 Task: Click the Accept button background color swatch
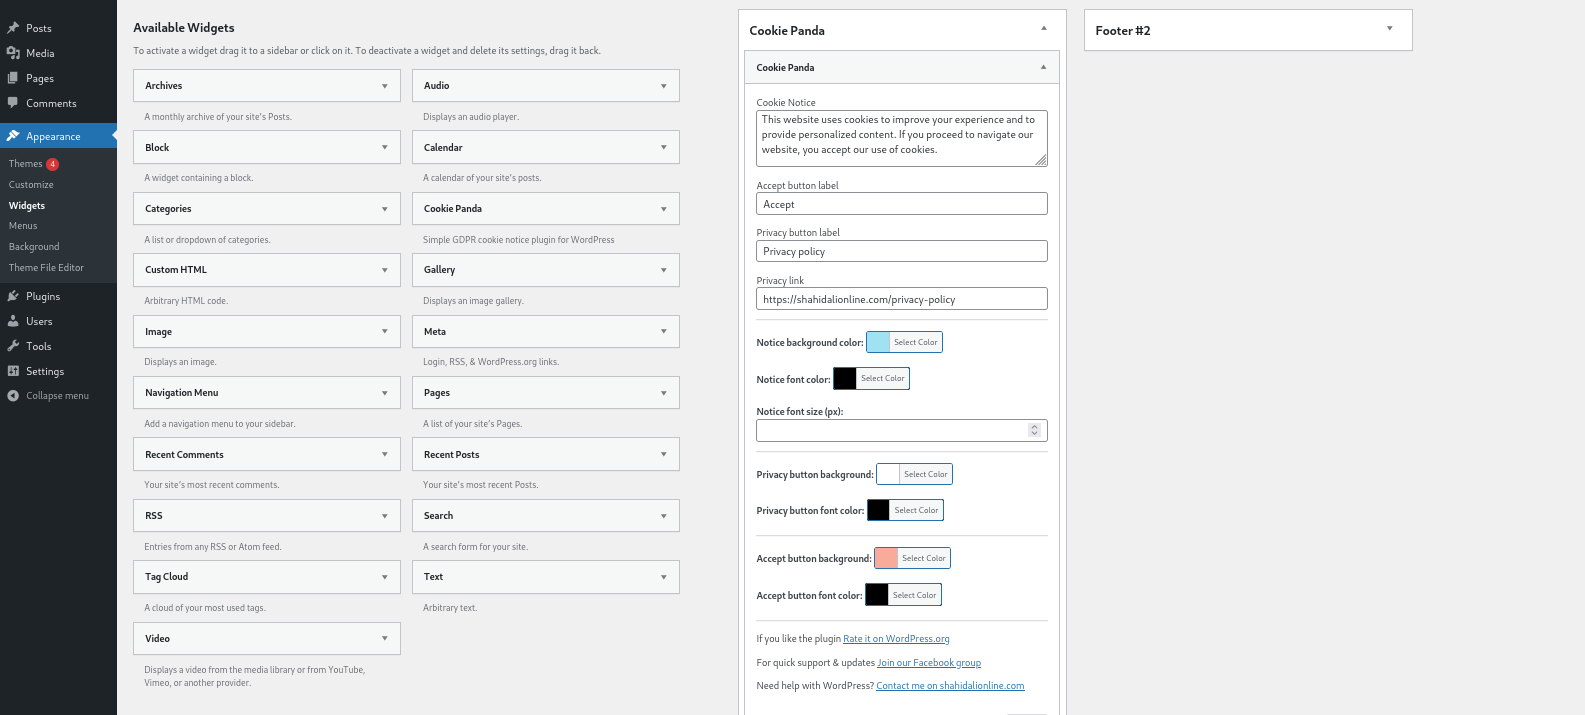click(x=886, y=558)
